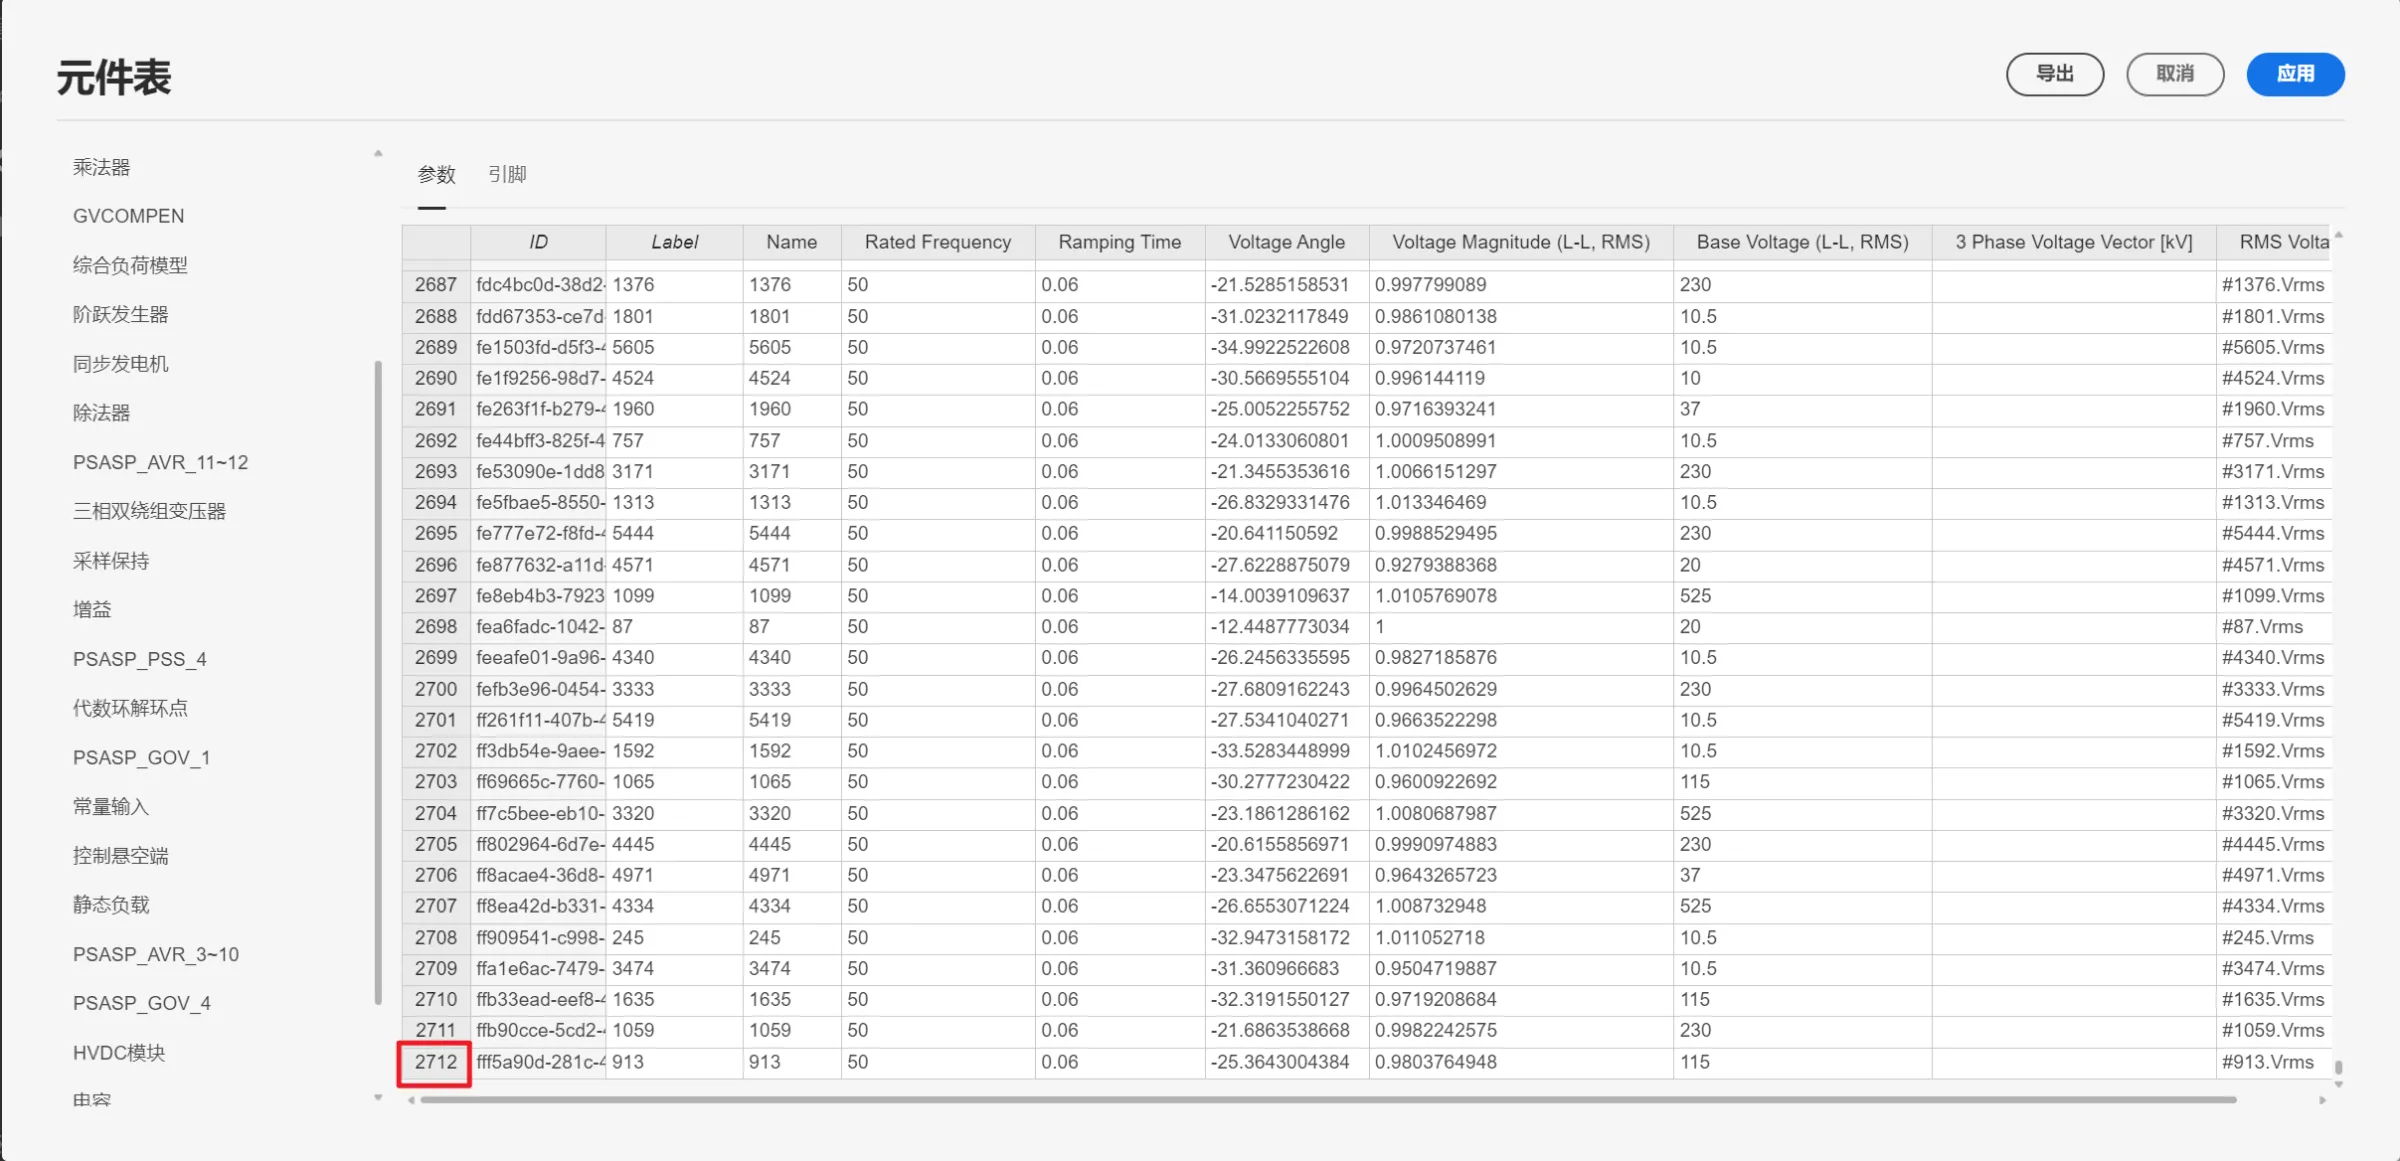Switch to the 参数 tab
Image resolution: width=2400 pixels, height=1161 pixels.
click(x=436, y=173)
